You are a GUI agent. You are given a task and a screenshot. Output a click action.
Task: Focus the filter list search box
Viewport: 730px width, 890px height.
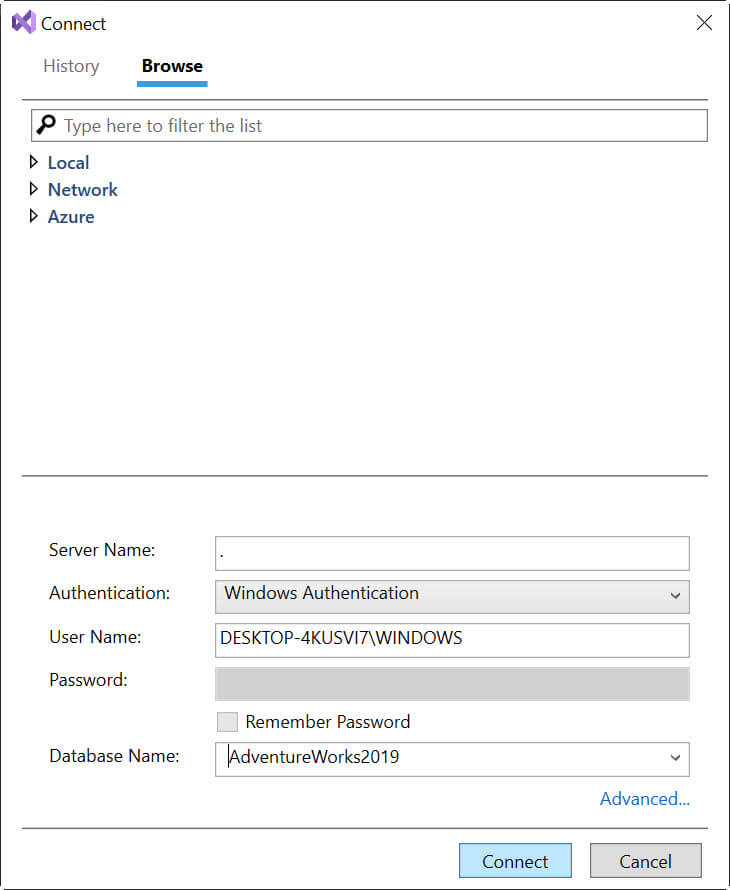tap(369, 125)
